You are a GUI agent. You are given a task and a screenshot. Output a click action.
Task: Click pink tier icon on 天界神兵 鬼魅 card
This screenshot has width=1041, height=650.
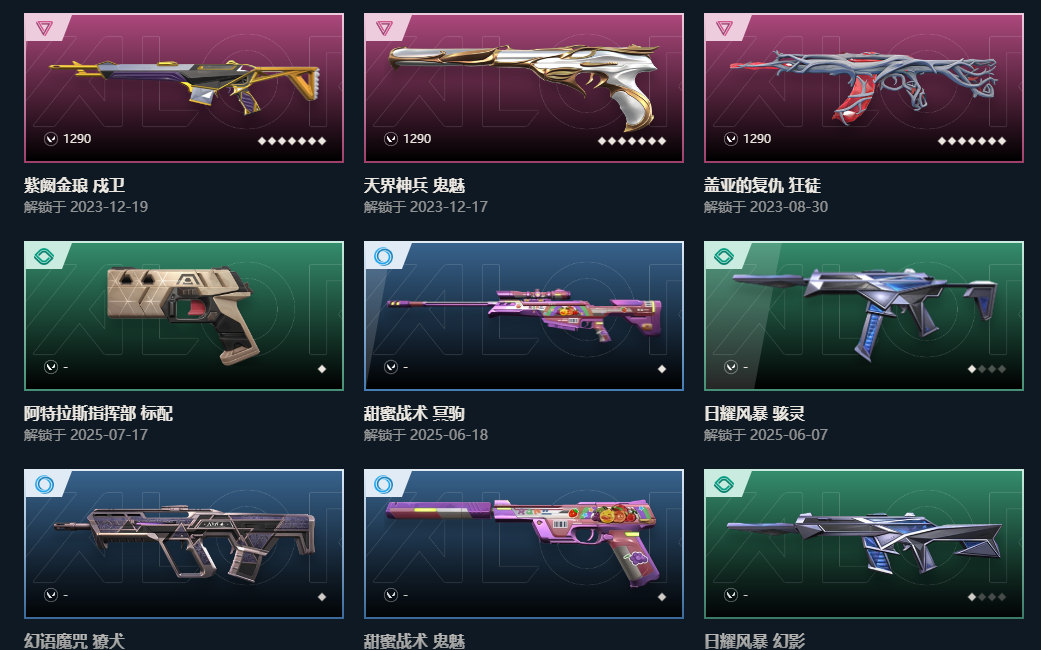point(384,28)
